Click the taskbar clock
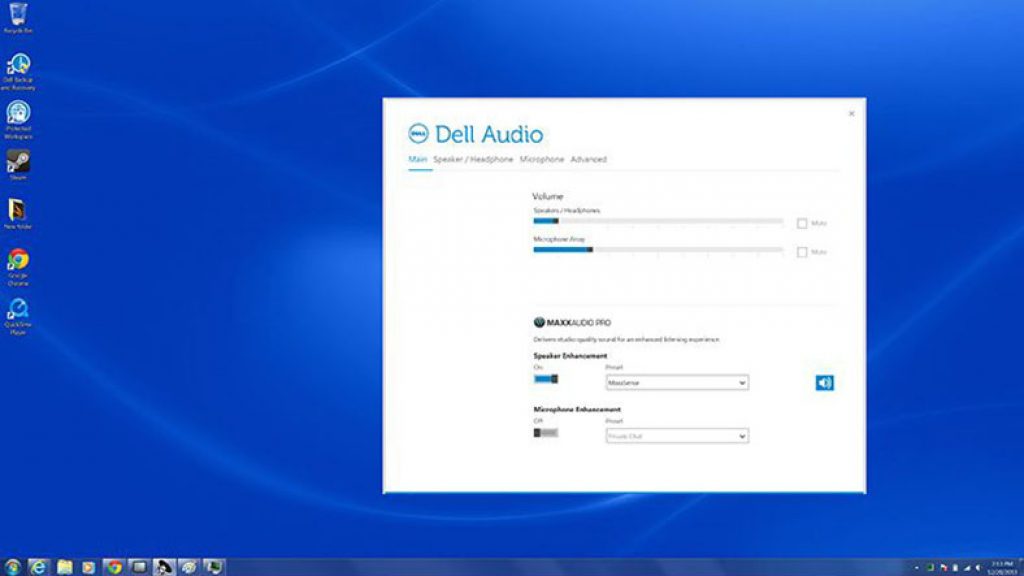This screenshot has height=576, width=1024. tap(1002, 568)
